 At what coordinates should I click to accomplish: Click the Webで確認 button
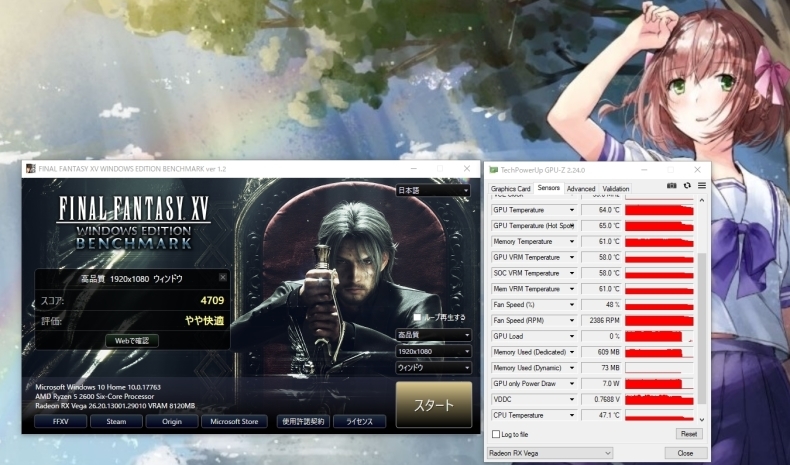point(132,341)
